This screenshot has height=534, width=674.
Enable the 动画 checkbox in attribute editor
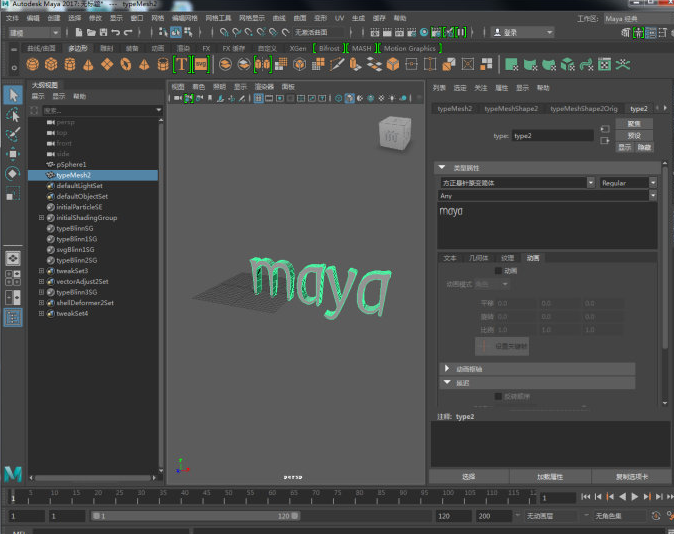pyautogui.click(x=500, y=270)
